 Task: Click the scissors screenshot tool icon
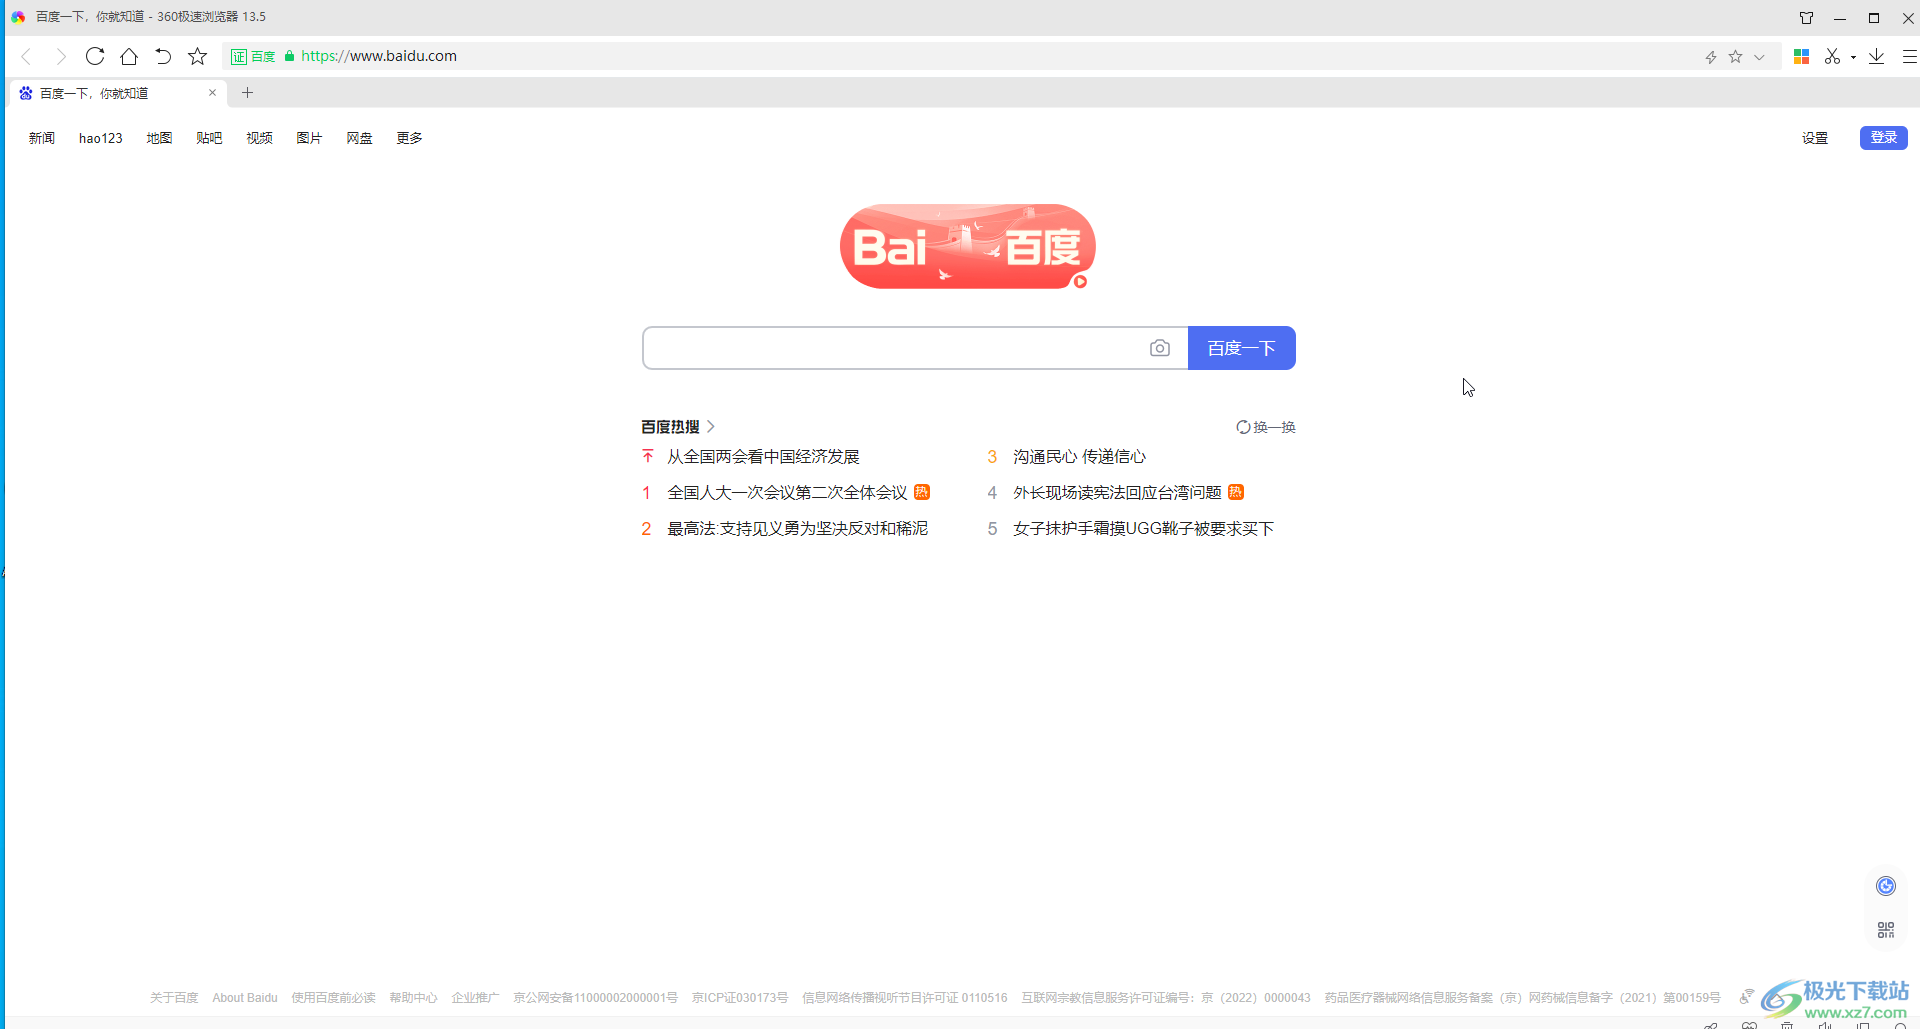pos(1834,56)
